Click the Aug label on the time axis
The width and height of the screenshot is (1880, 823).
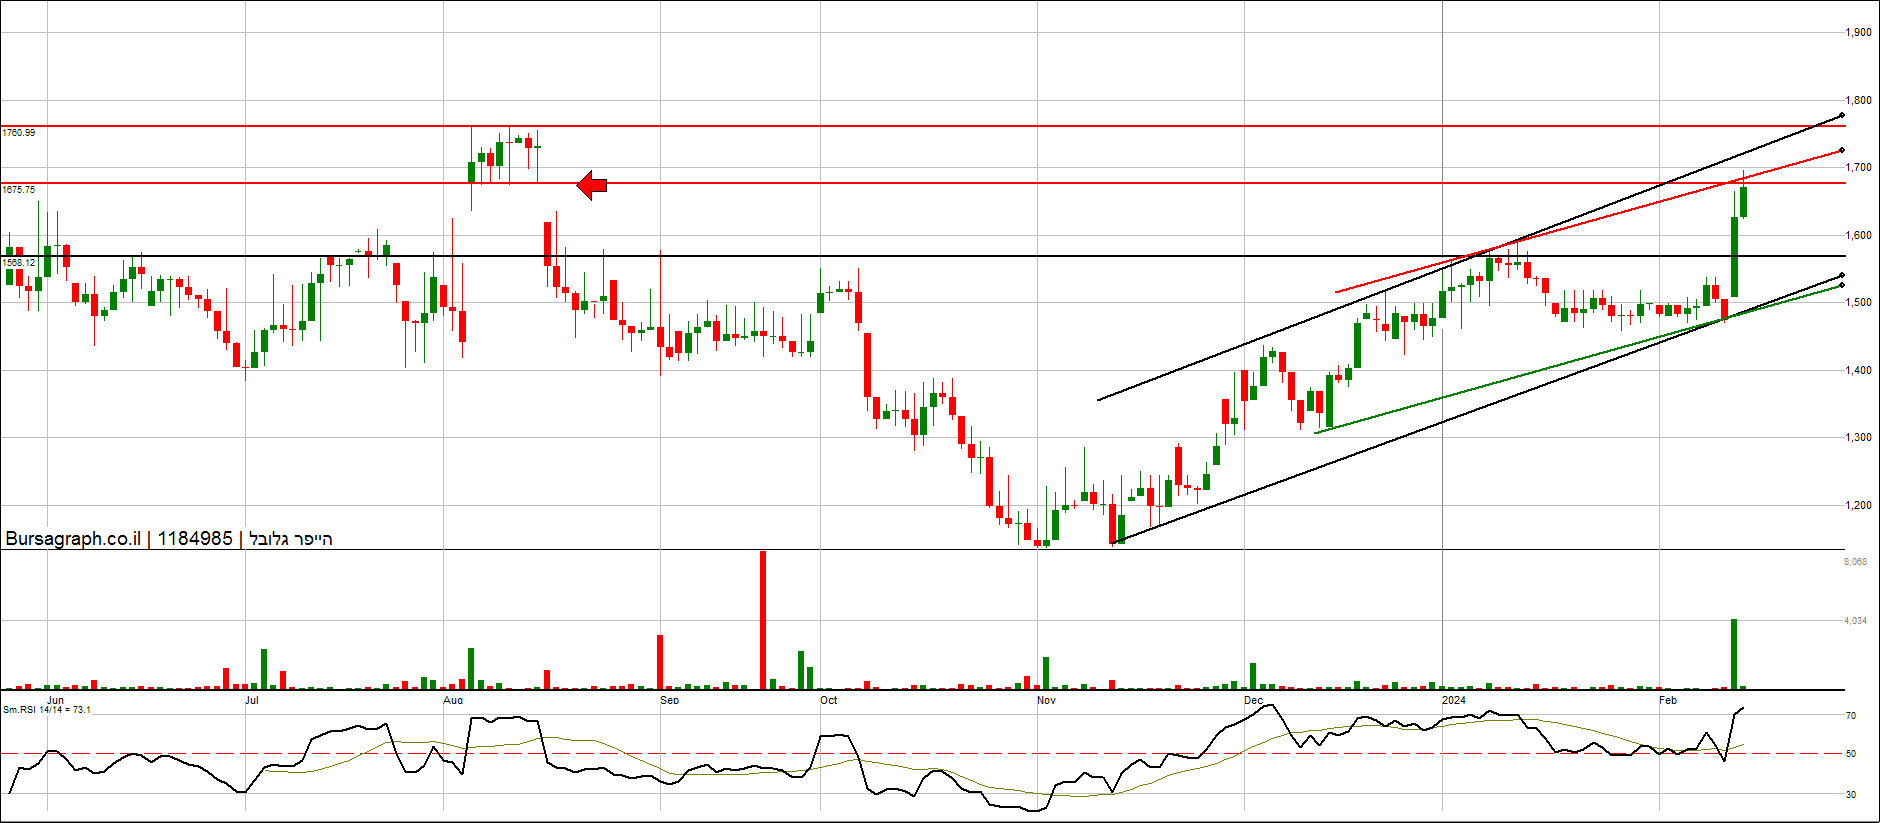[x=453, y=700]
